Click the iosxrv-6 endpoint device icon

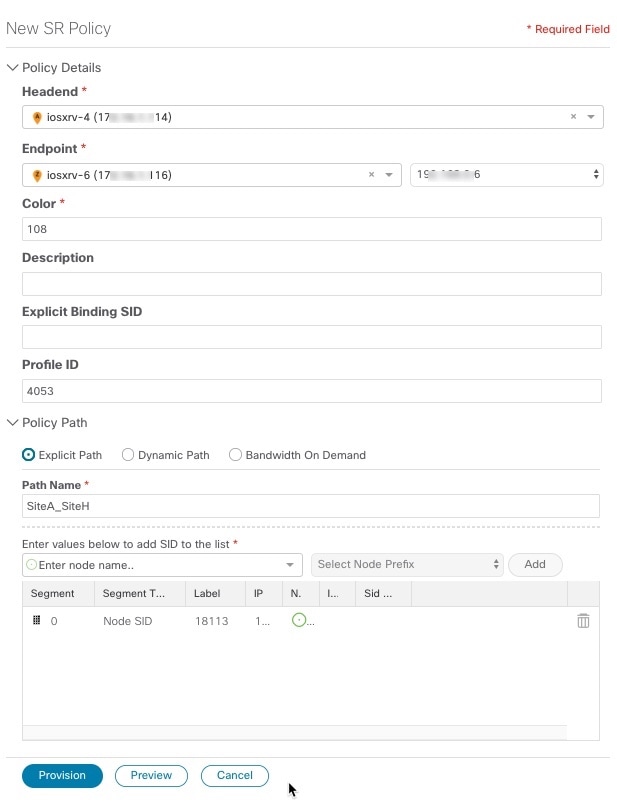pyautogui.click(x=37, y=176)
